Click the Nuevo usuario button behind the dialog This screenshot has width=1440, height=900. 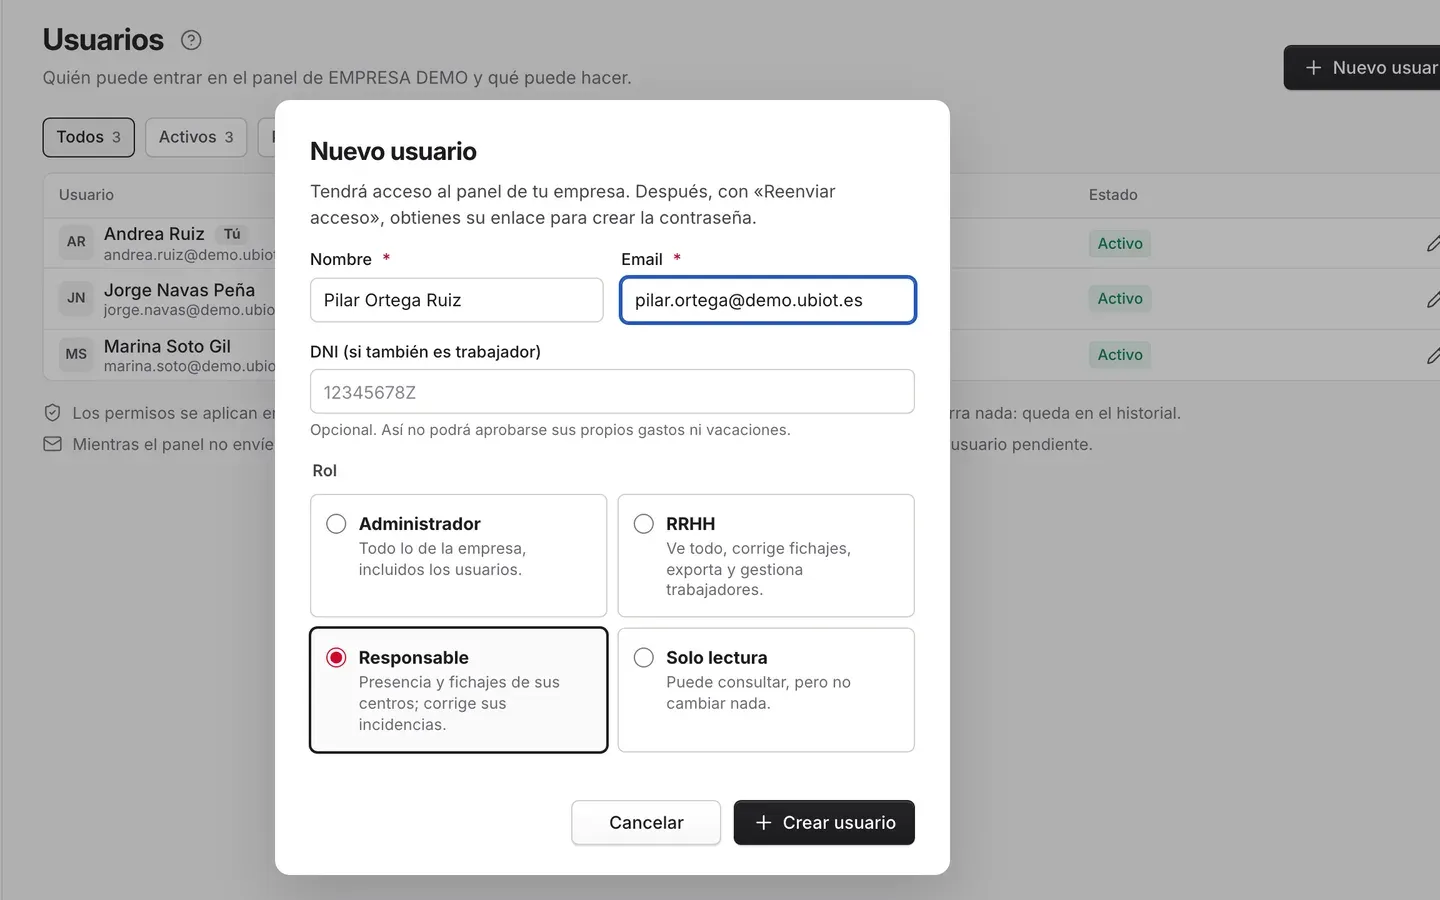[x=1362, y=68]
